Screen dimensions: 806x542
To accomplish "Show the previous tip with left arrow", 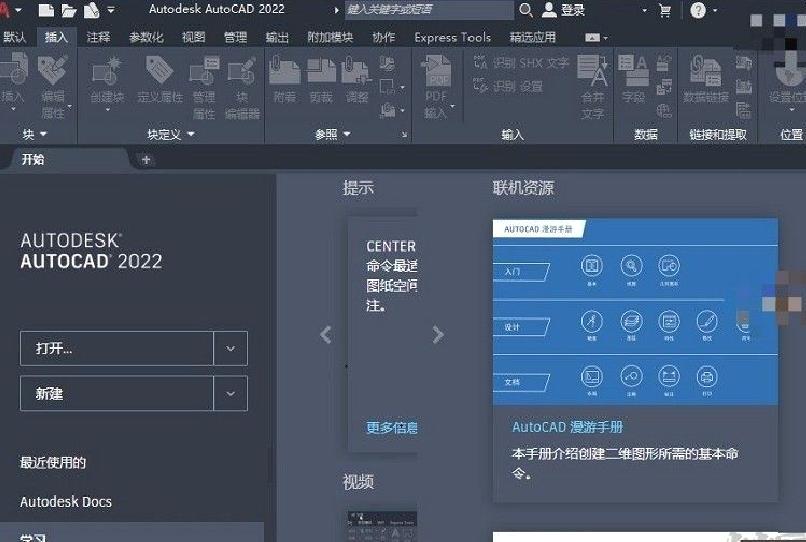I will [325, 335].
